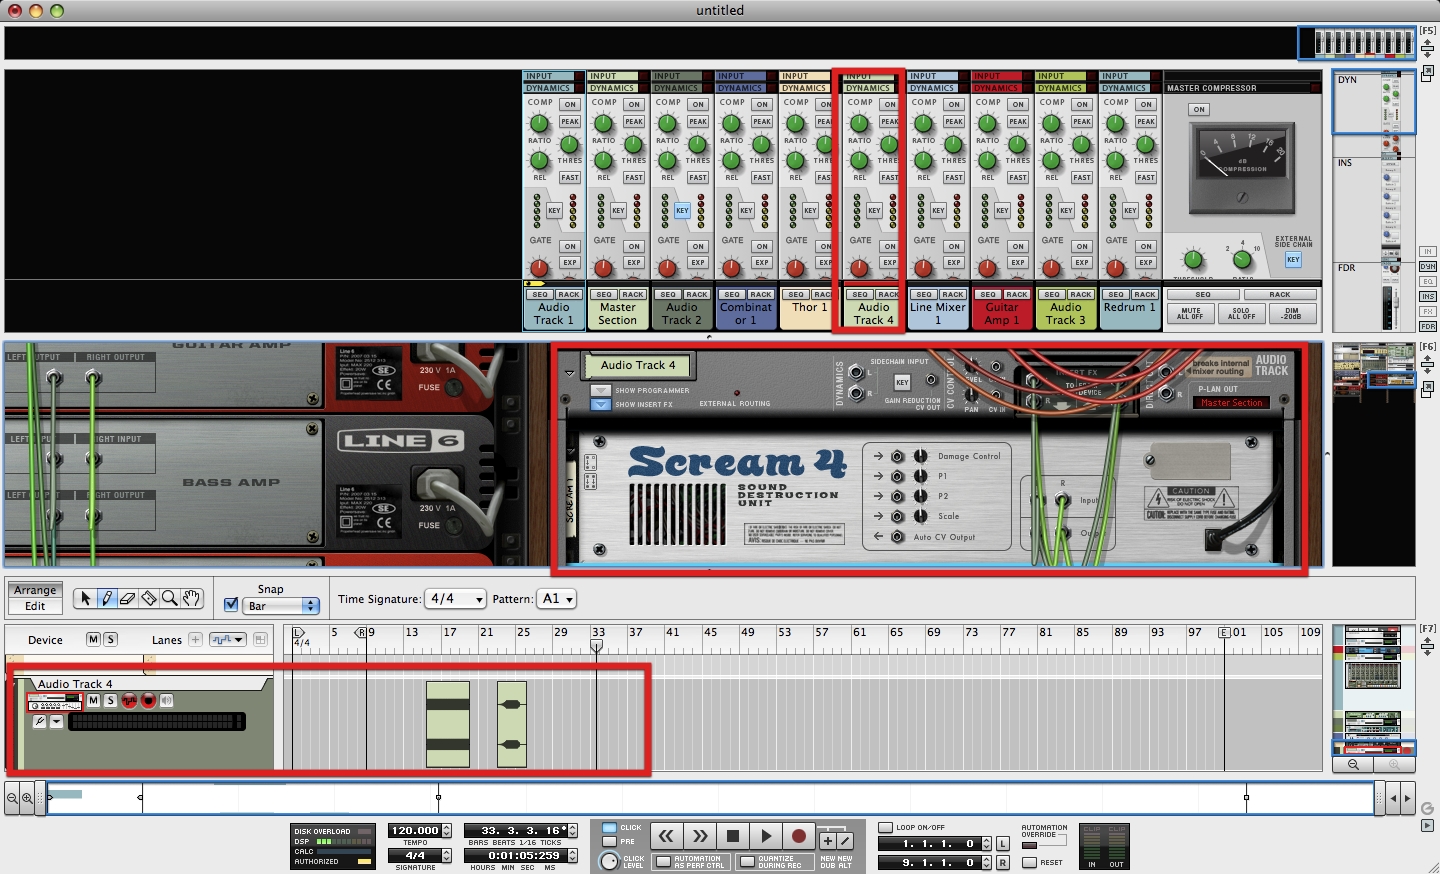Click MUTE ALL OFF button
This screenshot has height=874, width=1440.
click(x=1191, y=314)
